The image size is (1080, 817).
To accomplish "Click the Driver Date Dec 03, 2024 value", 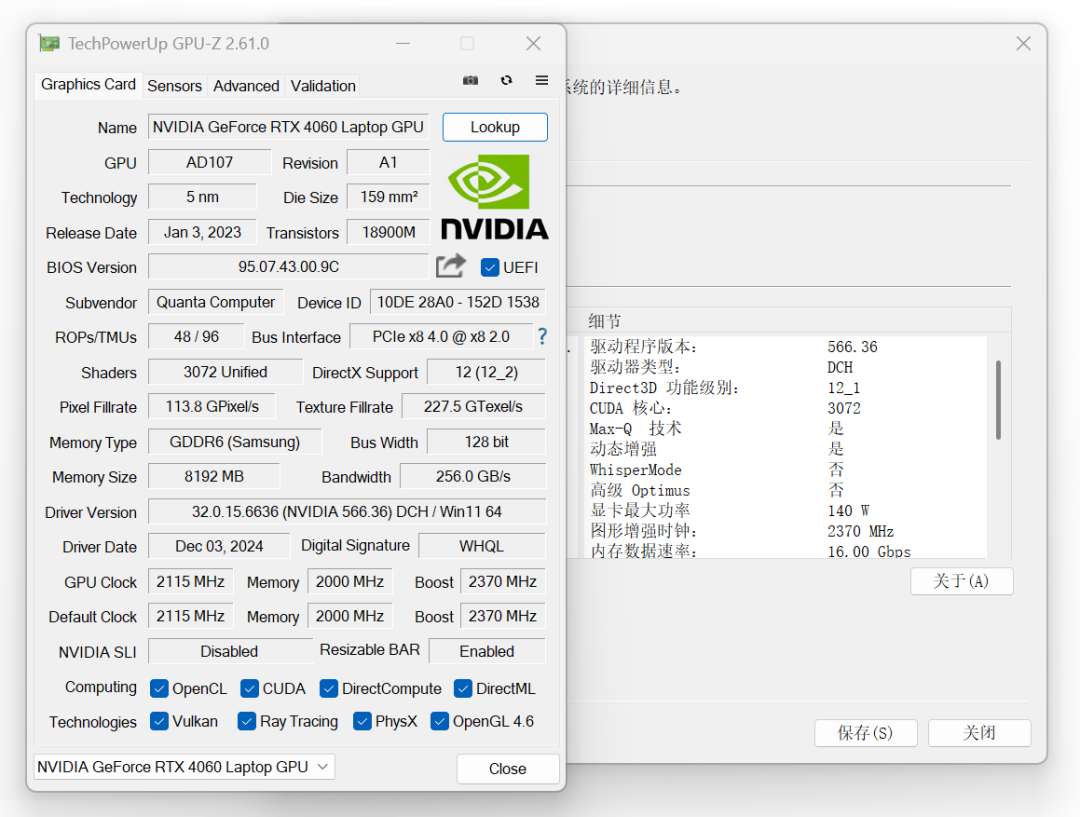I will click(219, 546).
